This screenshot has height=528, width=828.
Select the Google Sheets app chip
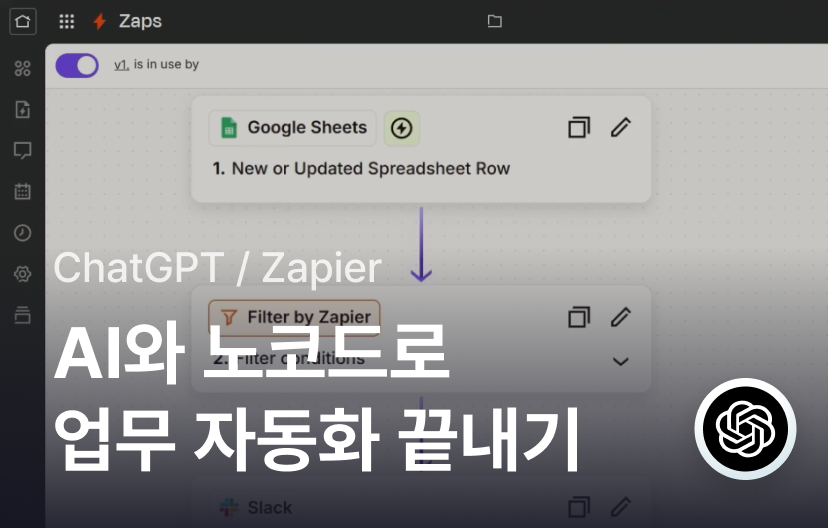tap(293, 127)
